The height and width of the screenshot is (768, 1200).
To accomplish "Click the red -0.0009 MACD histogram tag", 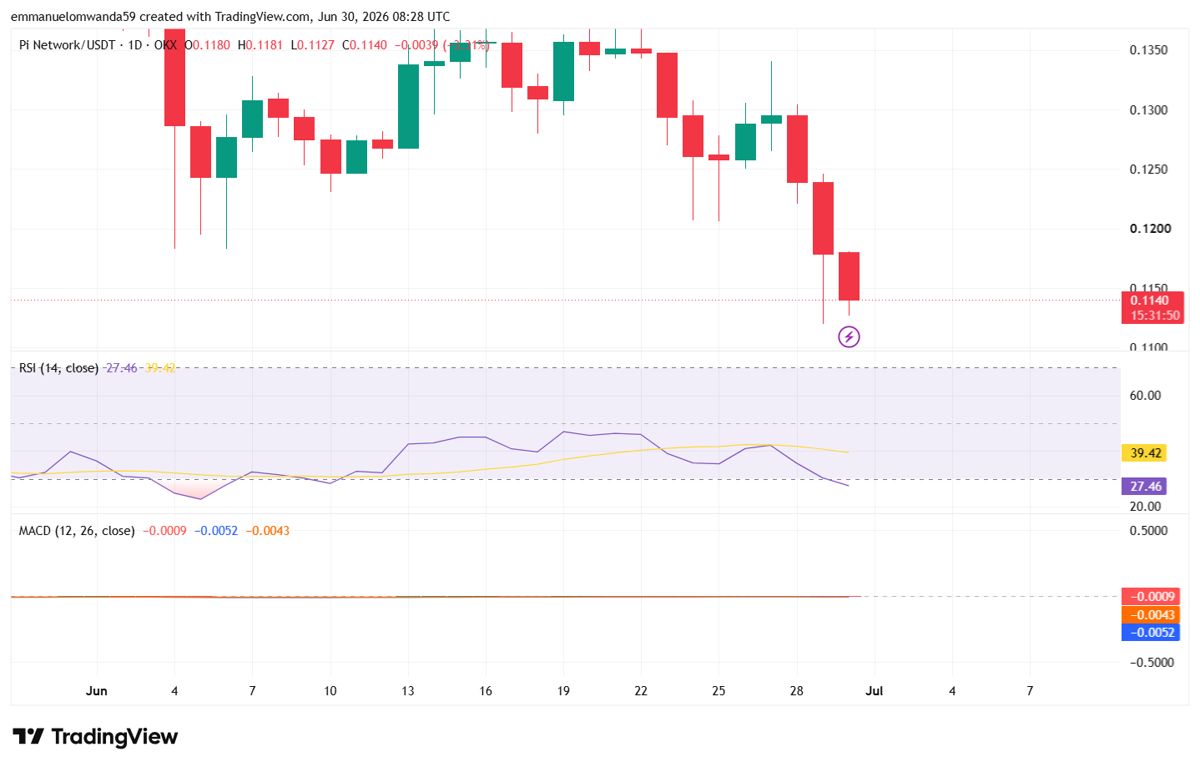I will coord(1151,596).
